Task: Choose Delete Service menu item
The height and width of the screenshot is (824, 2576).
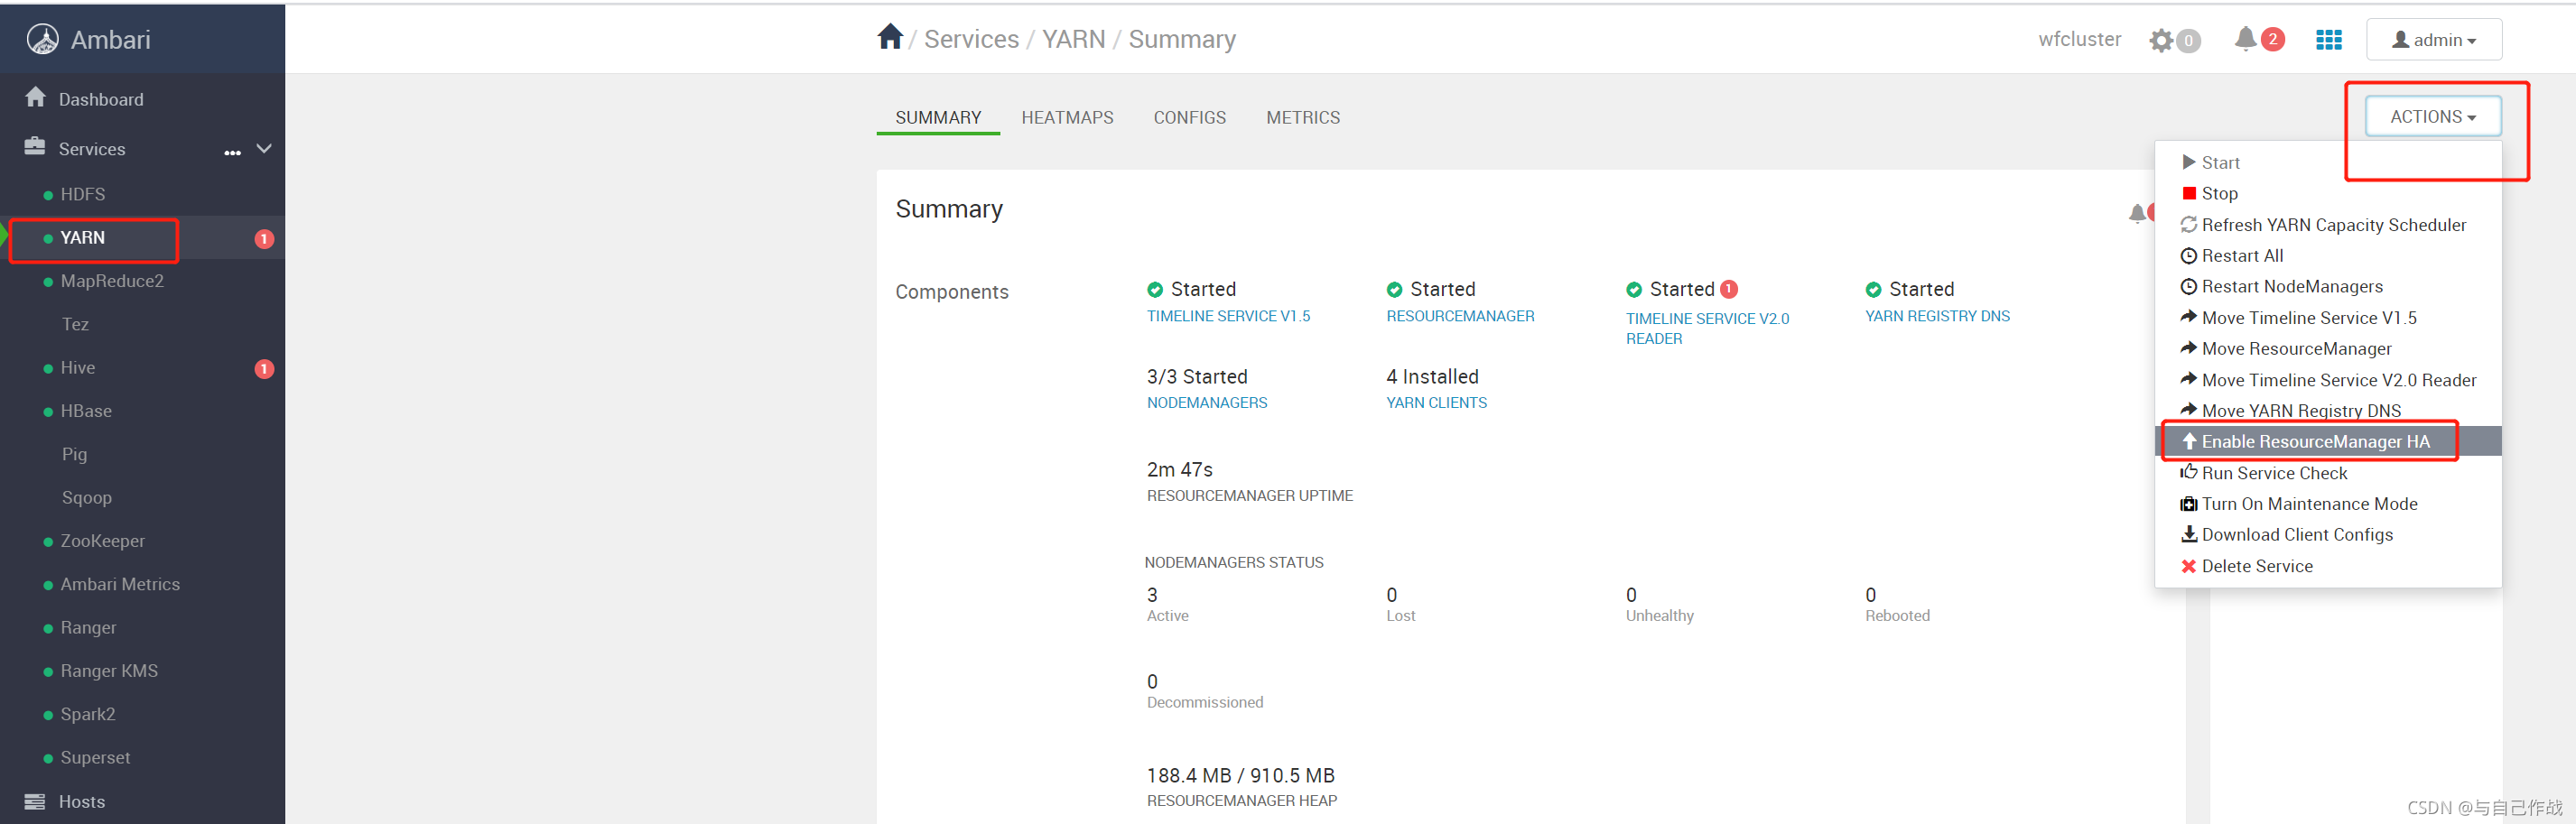Action: tap(2328, 565)
